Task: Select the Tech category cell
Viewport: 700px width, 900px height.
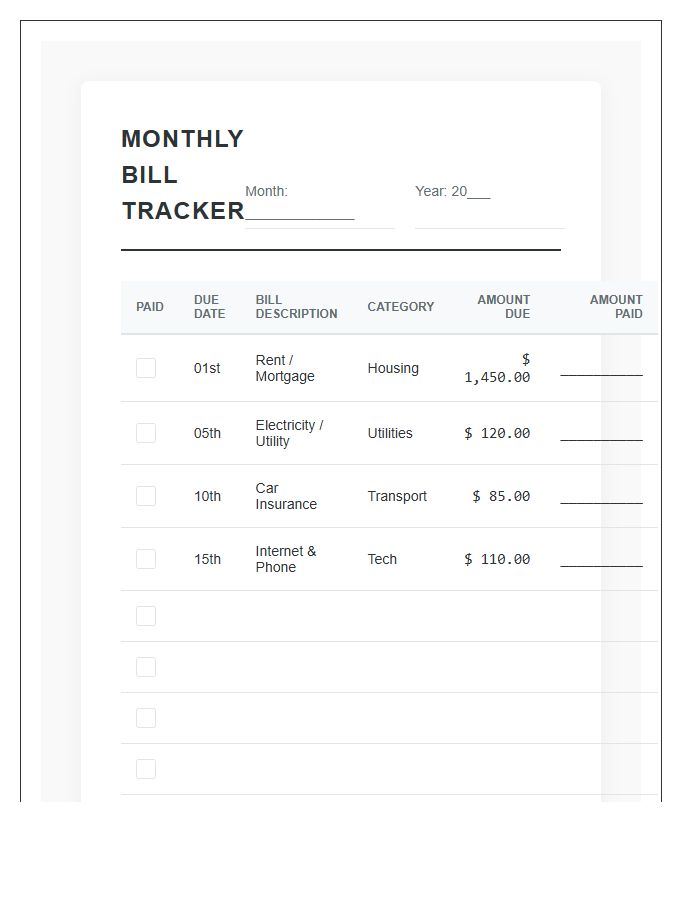Action: point(382,560)
